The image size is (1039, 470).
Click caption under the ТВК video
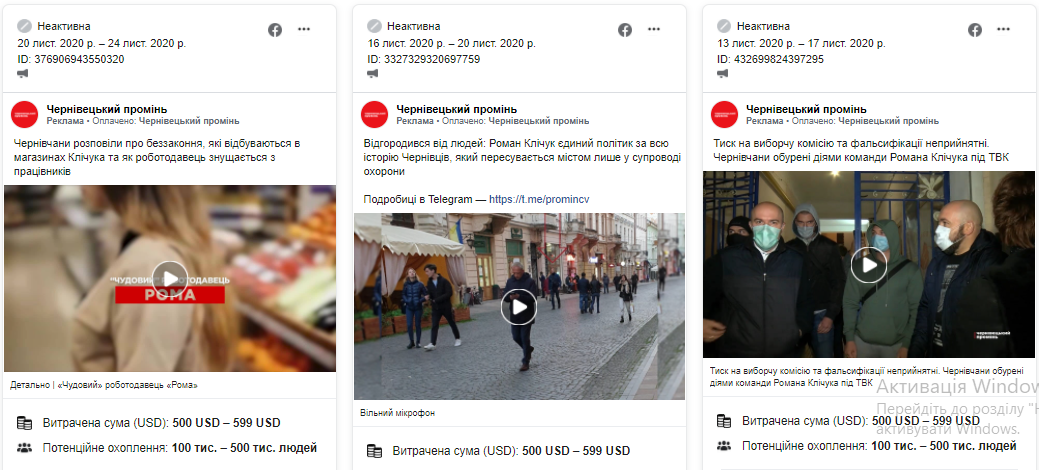(x=867, y=377)
